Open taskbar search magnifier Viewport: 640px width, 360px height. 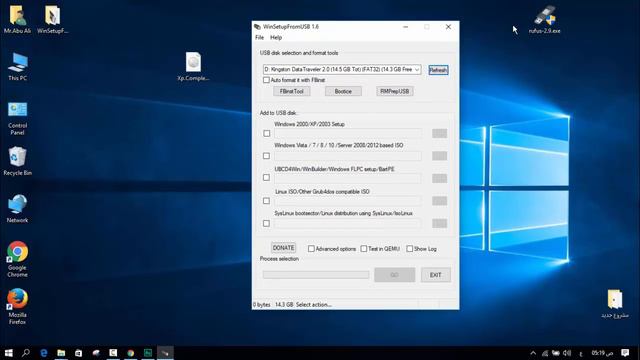[x=26, y=353]
